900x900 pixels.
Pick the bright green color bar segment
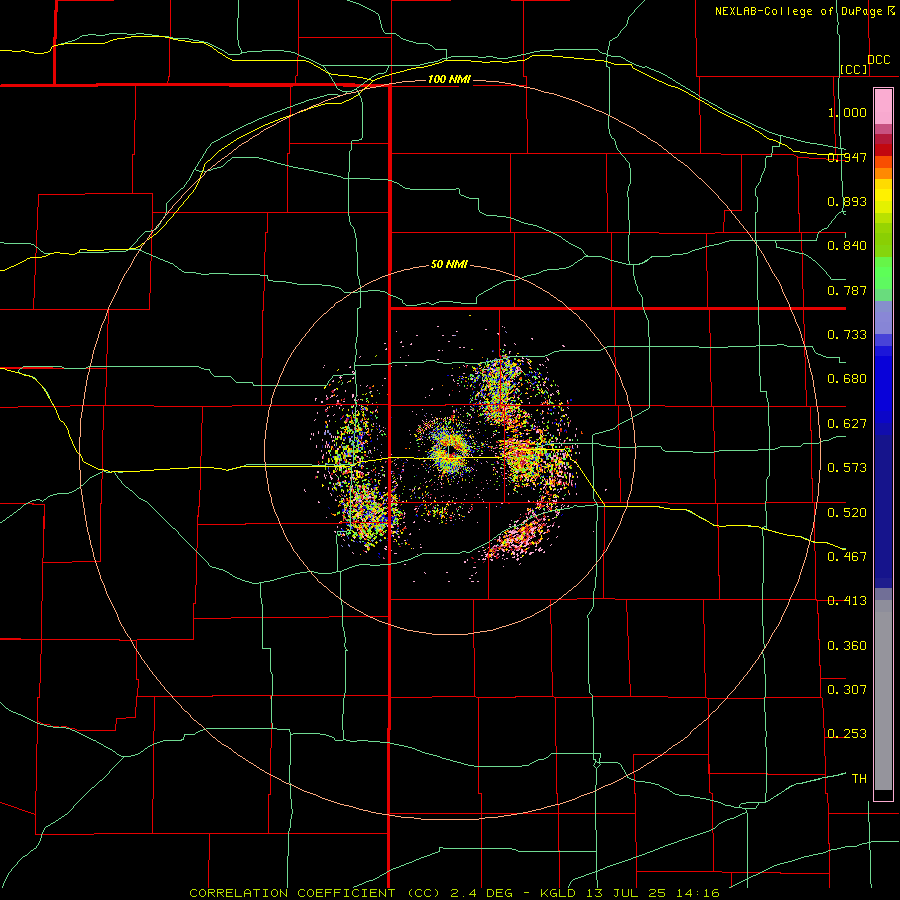pyautogui.click(x=883, y=272)
